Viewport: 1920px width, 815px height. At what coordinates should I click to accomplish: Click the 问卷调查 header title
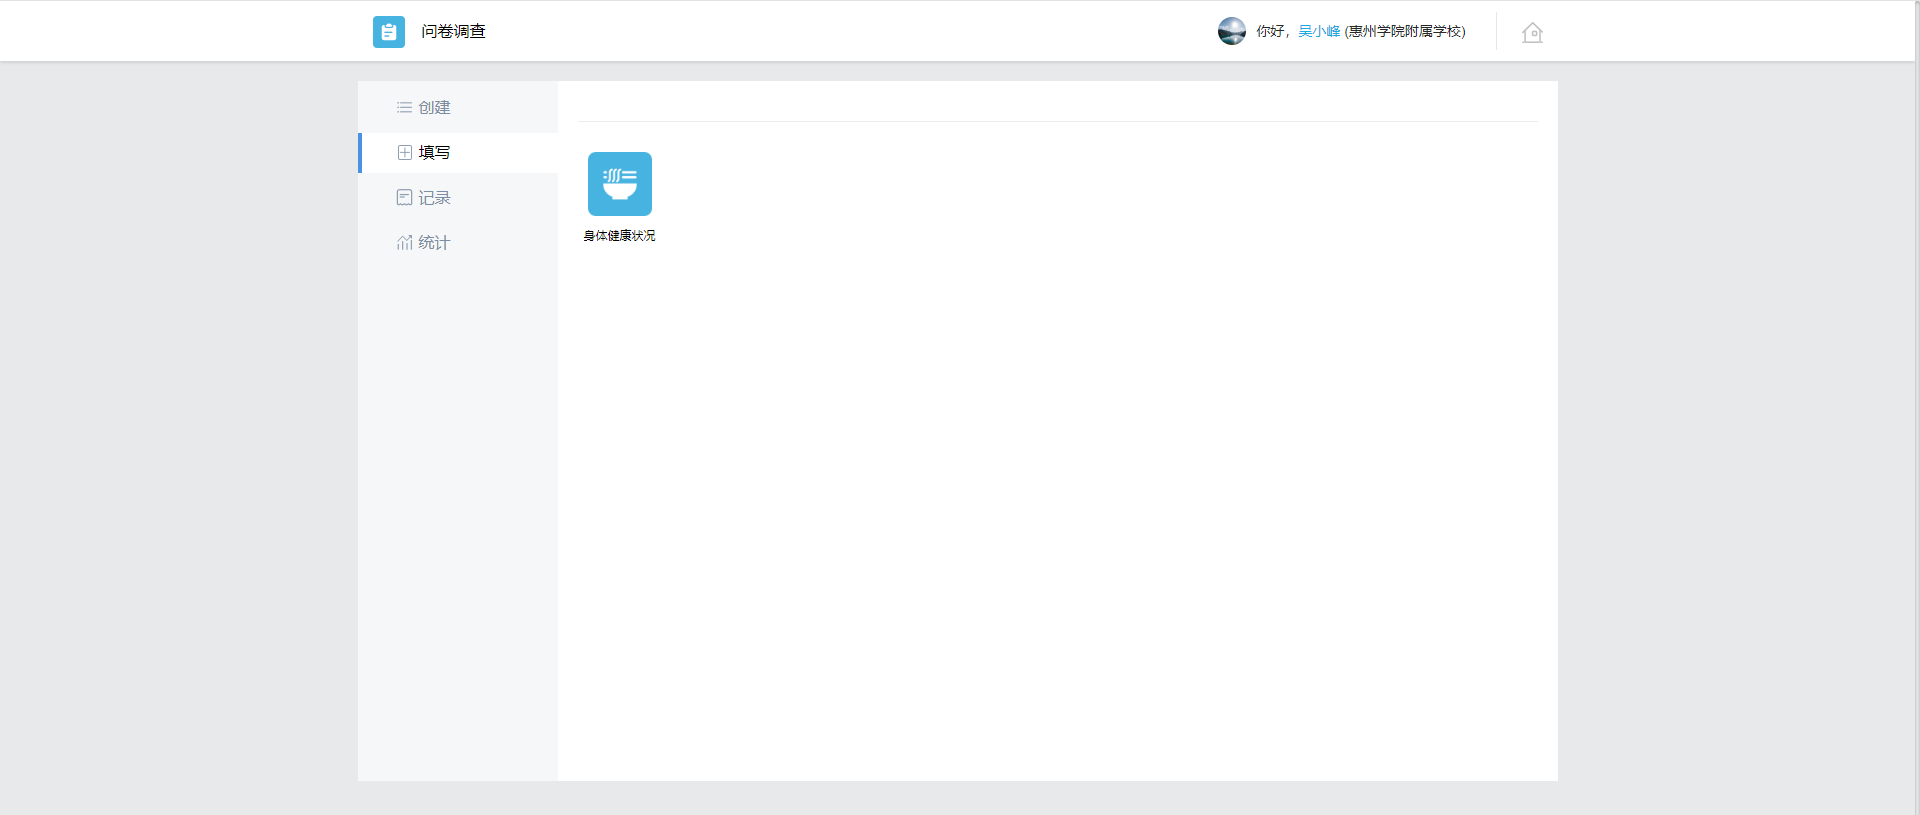(453, 32)
